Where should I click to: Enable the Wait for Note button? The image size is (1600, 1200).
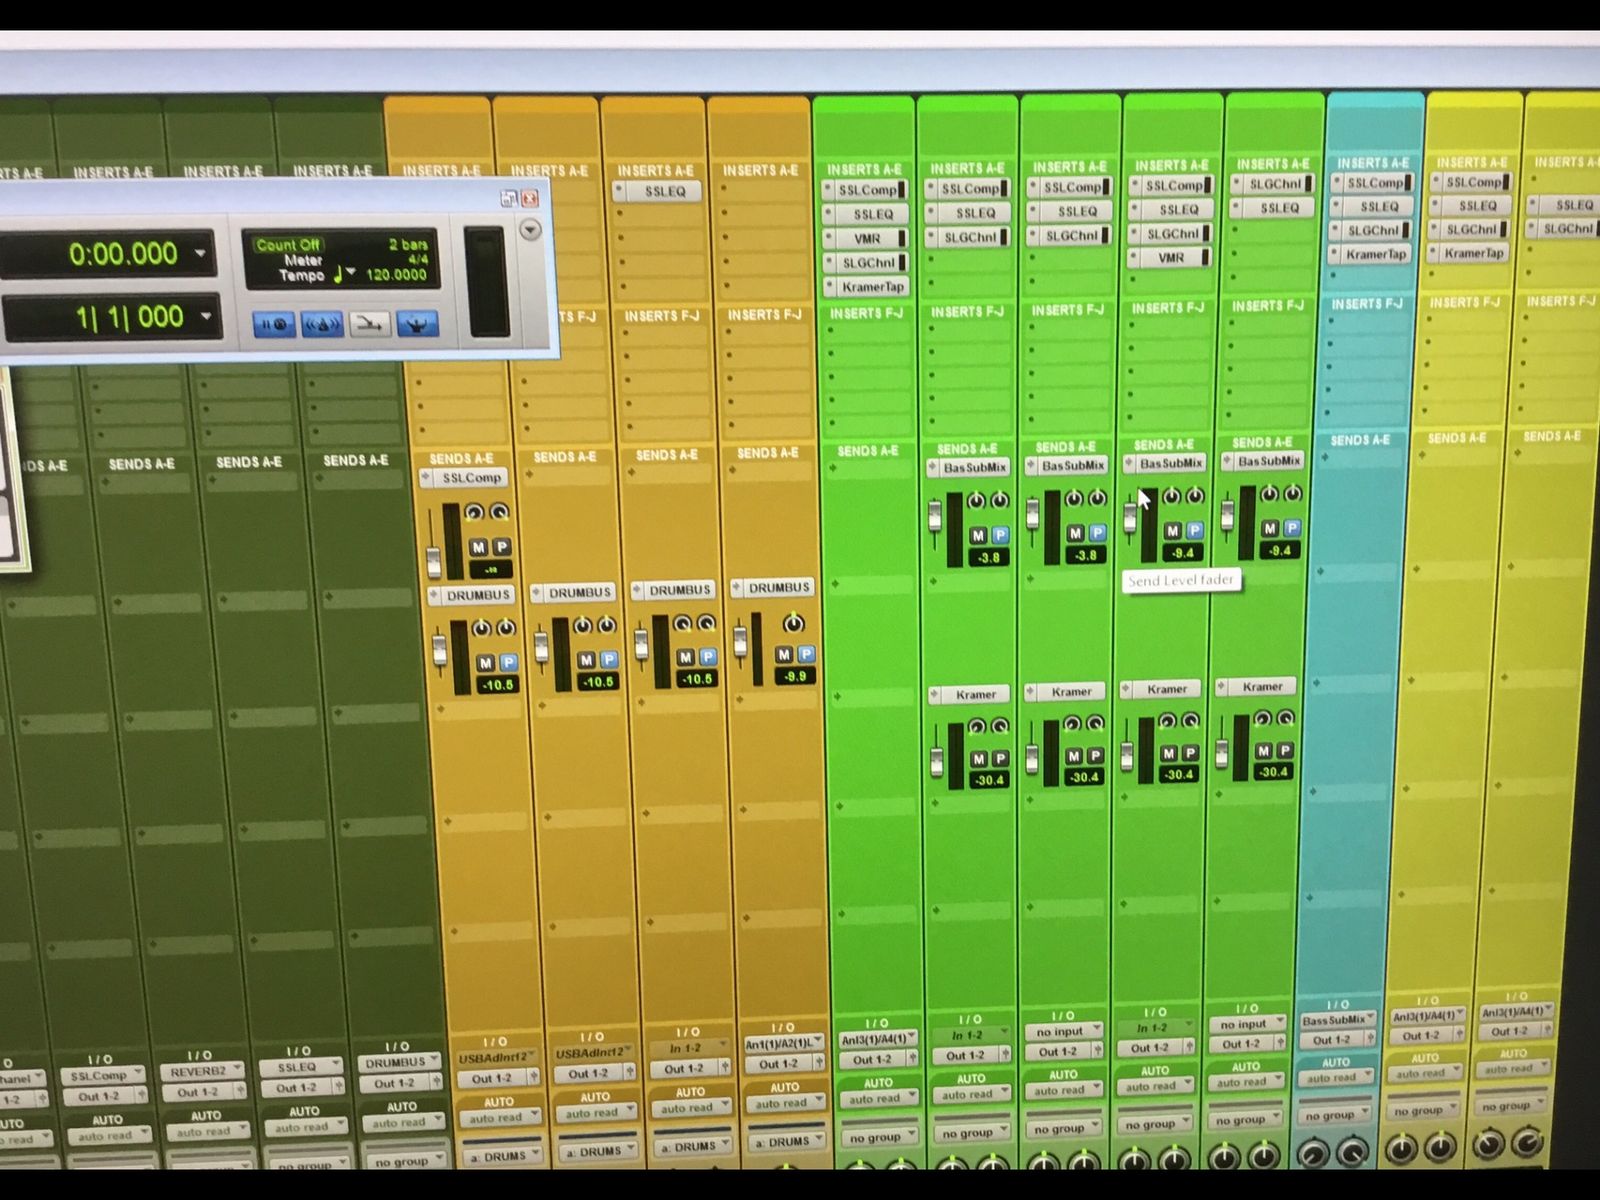[273, 324]
